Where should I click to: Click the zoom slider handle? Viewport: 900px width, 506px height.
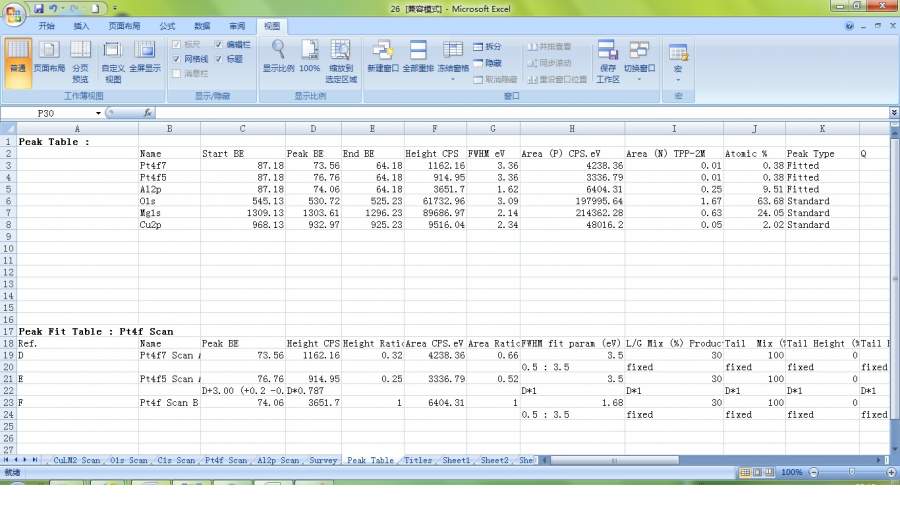point(852,472)
